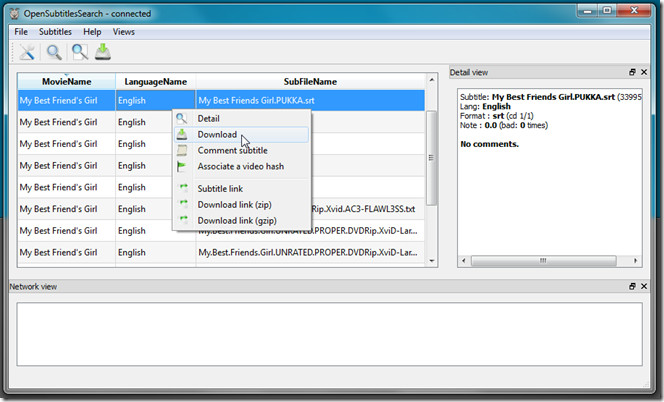The width and height of the screenshot is (664, 402).
Task: Open the Views menu
Action: click(124, 32)
